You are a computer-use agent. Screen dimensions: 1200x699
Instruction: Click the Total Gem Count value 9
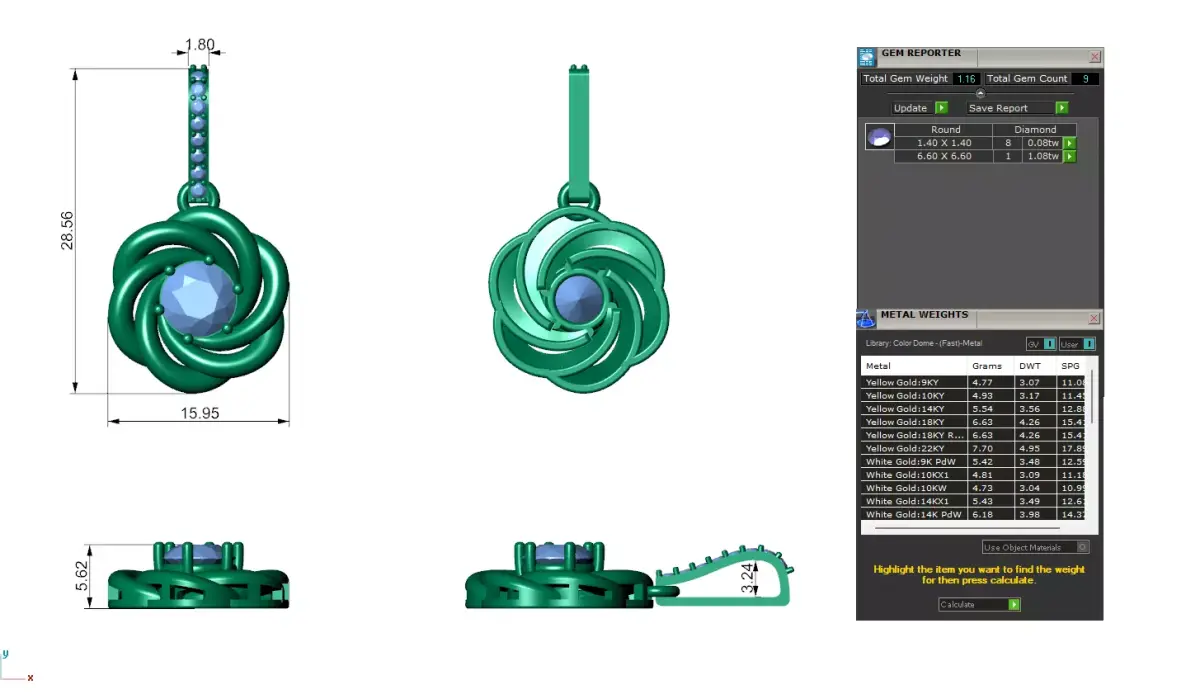click(x=1085, y=79)
